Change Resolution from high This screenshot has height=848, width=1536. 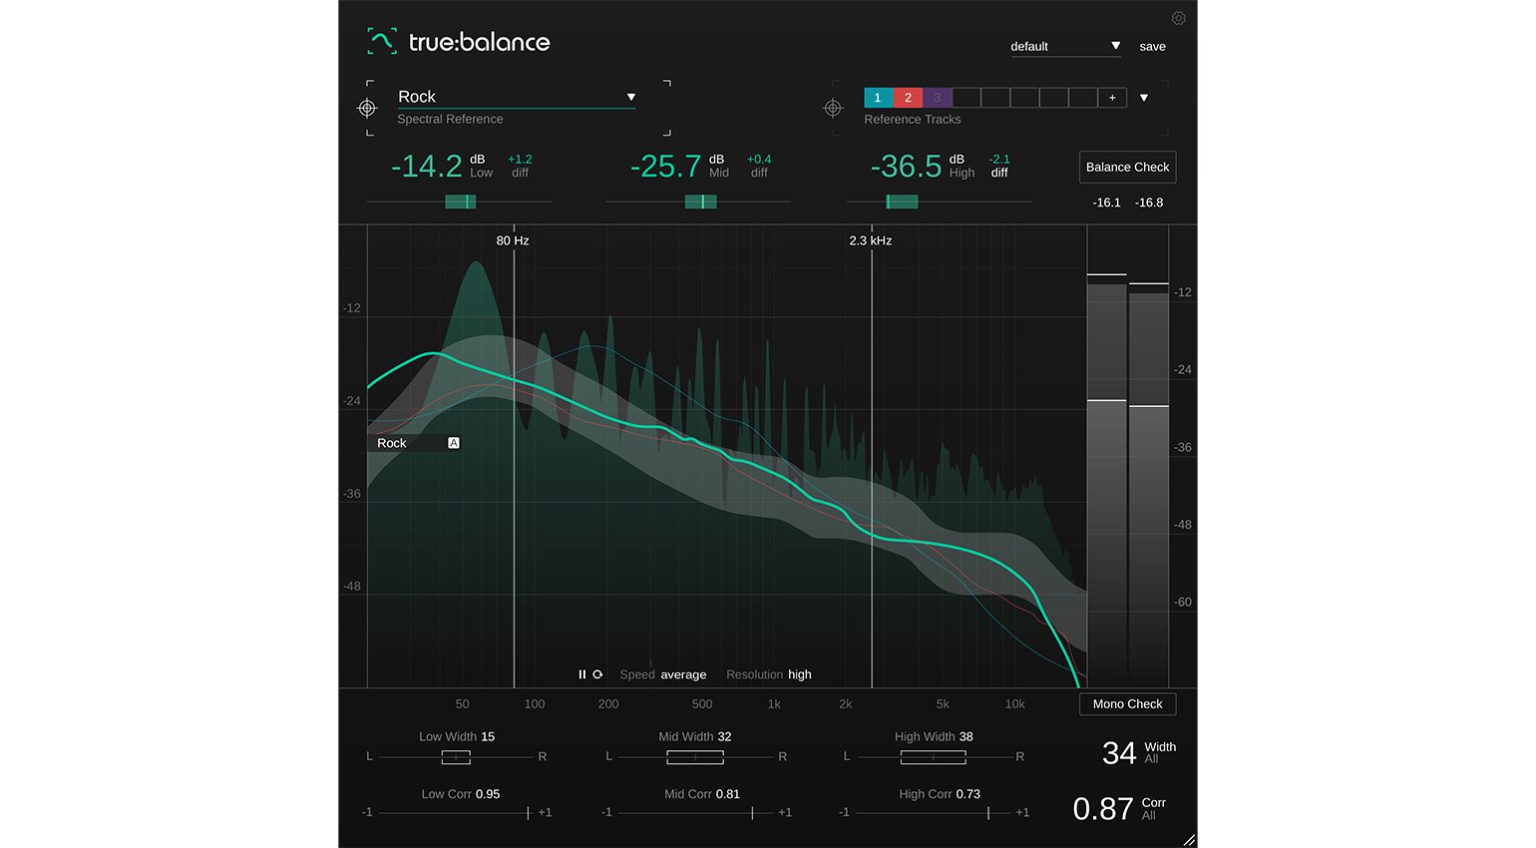coord(799,674)
